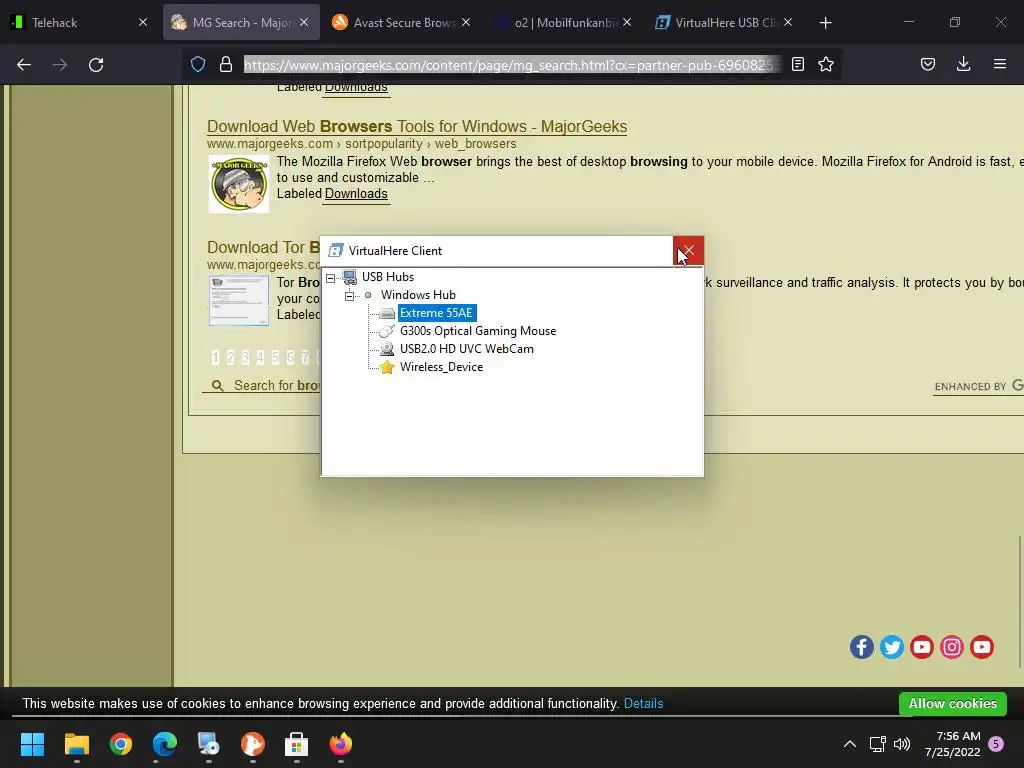
Task: Click the site security padlock icon
Action: (x=226, y=65)
